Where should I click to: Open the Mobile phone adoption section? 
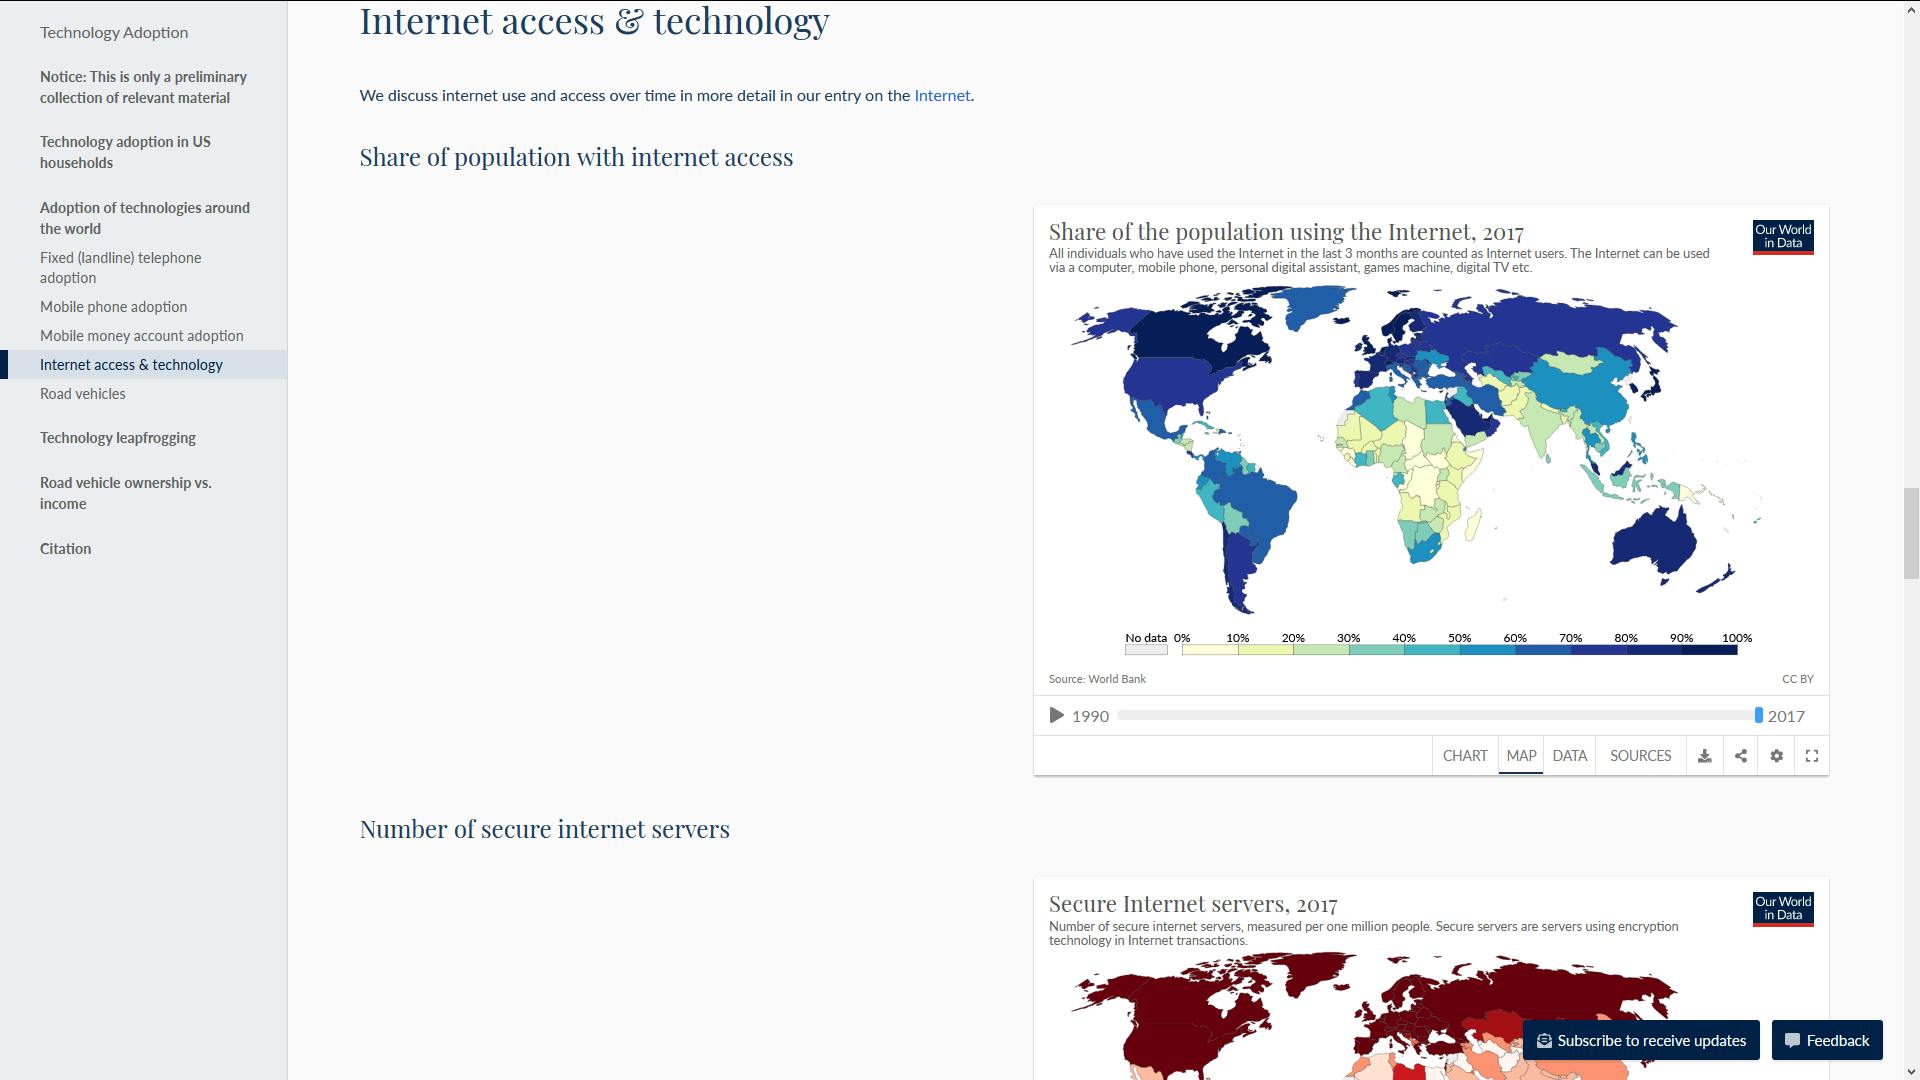click(113, 306)
